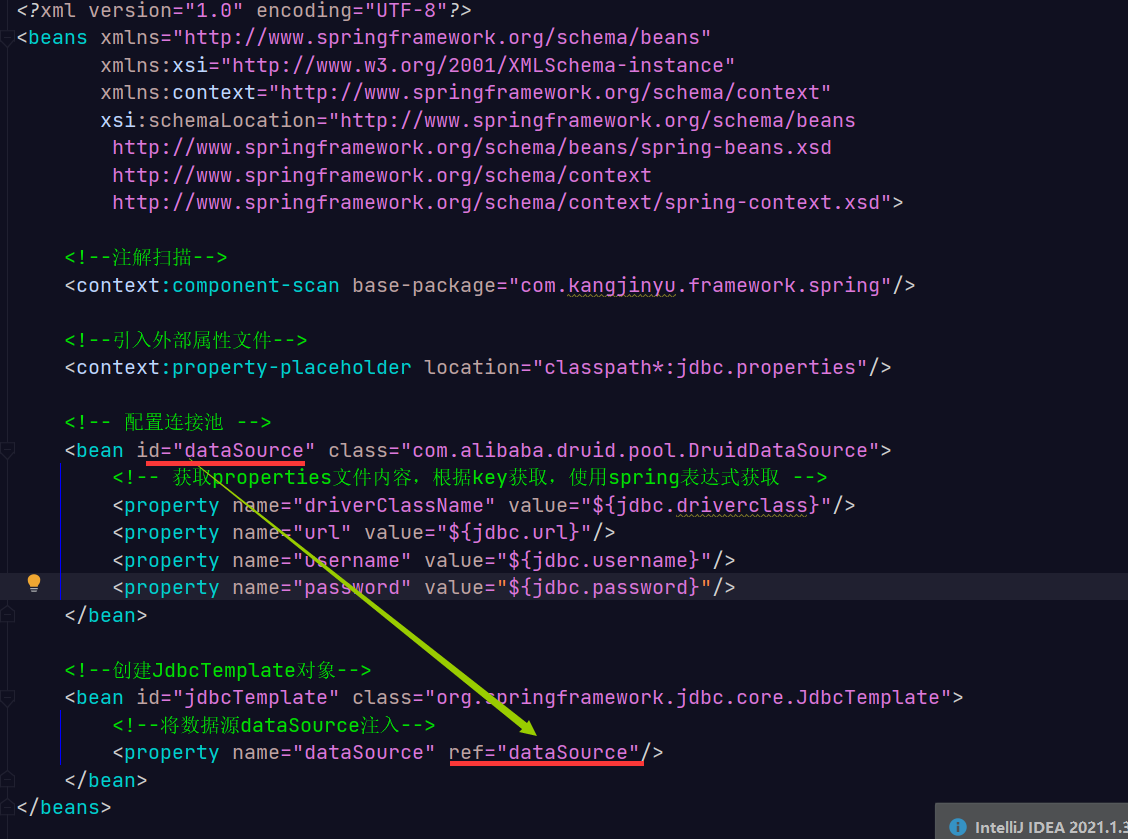Click fold end marker at closing beans tag
Image resolution: width=1128 pixels, height=839 pixels.
7,807
